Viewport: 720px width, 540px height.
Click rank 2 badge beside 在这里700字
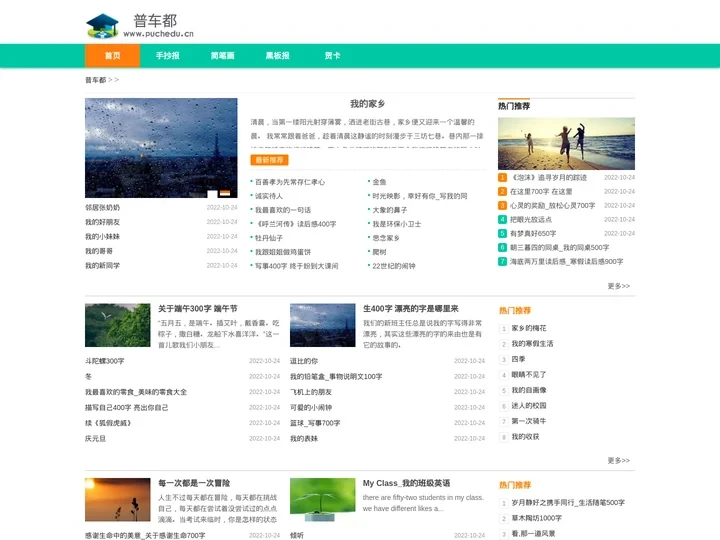[502, 191]
